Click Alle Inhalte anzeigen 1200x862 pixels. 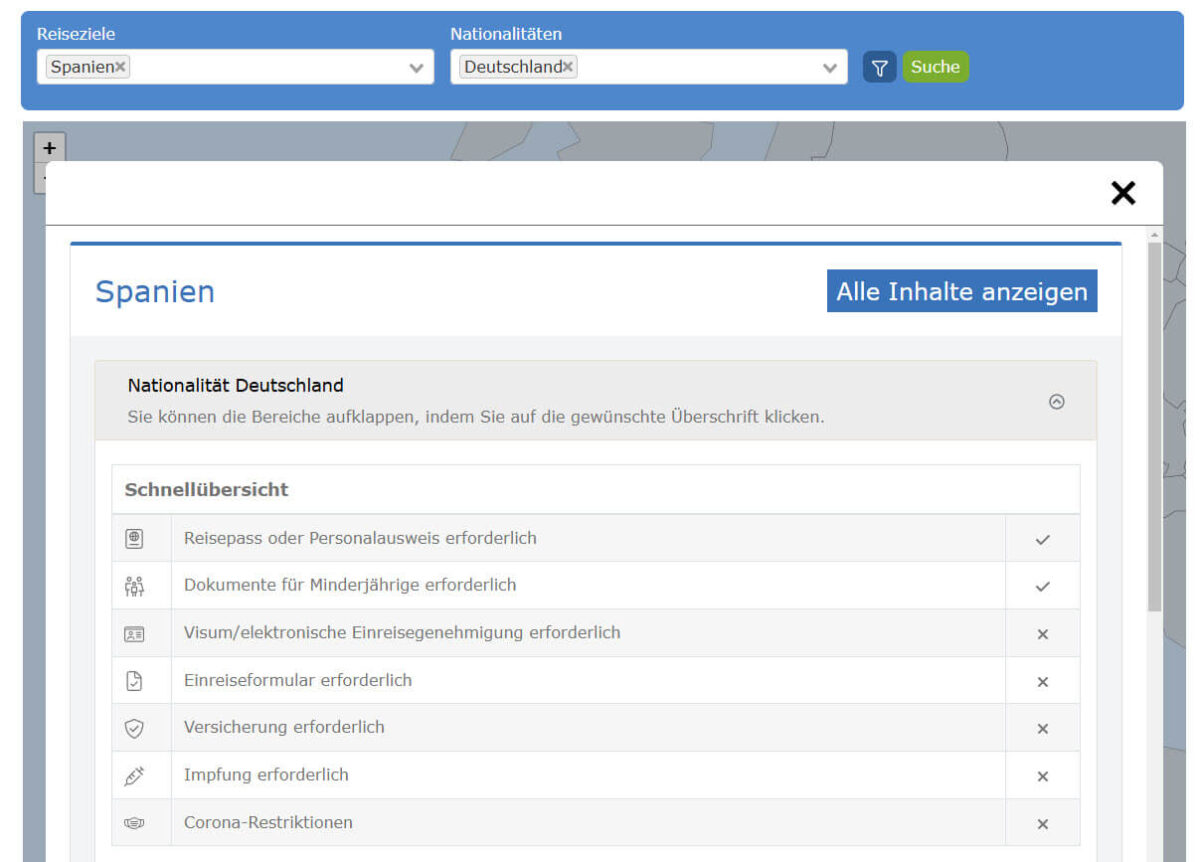(961, 291)
